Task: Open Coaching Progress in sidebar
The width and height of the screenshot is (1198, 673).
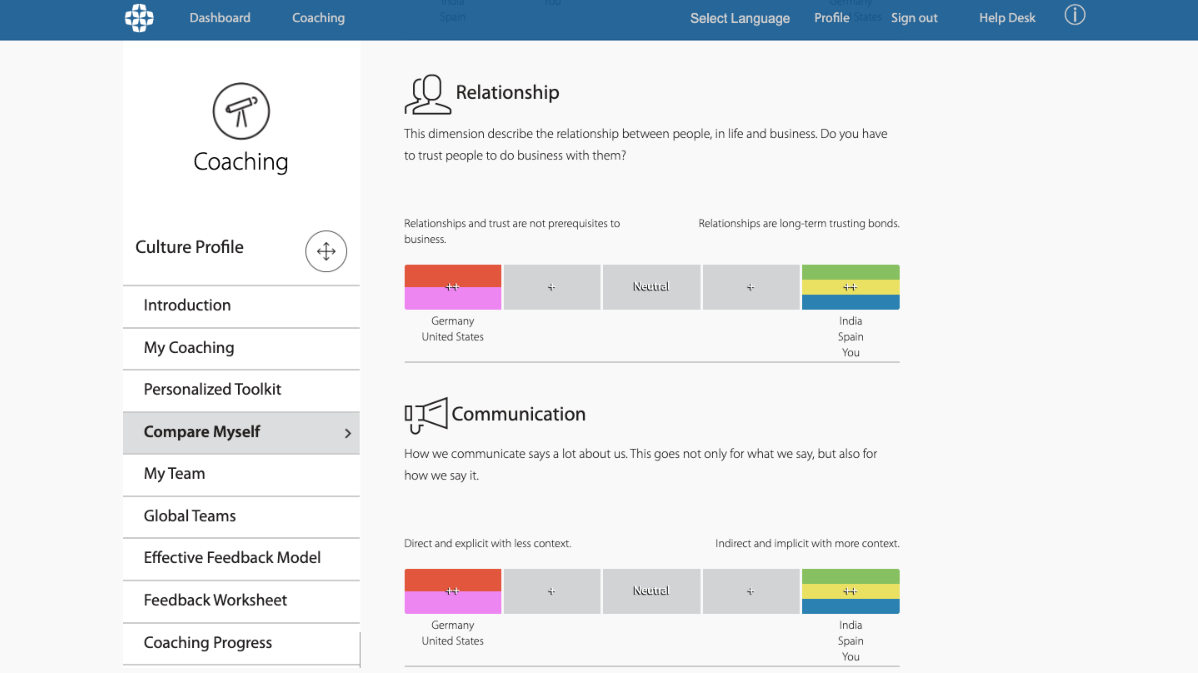Action: pyautogui.click(x=208, y=643)
